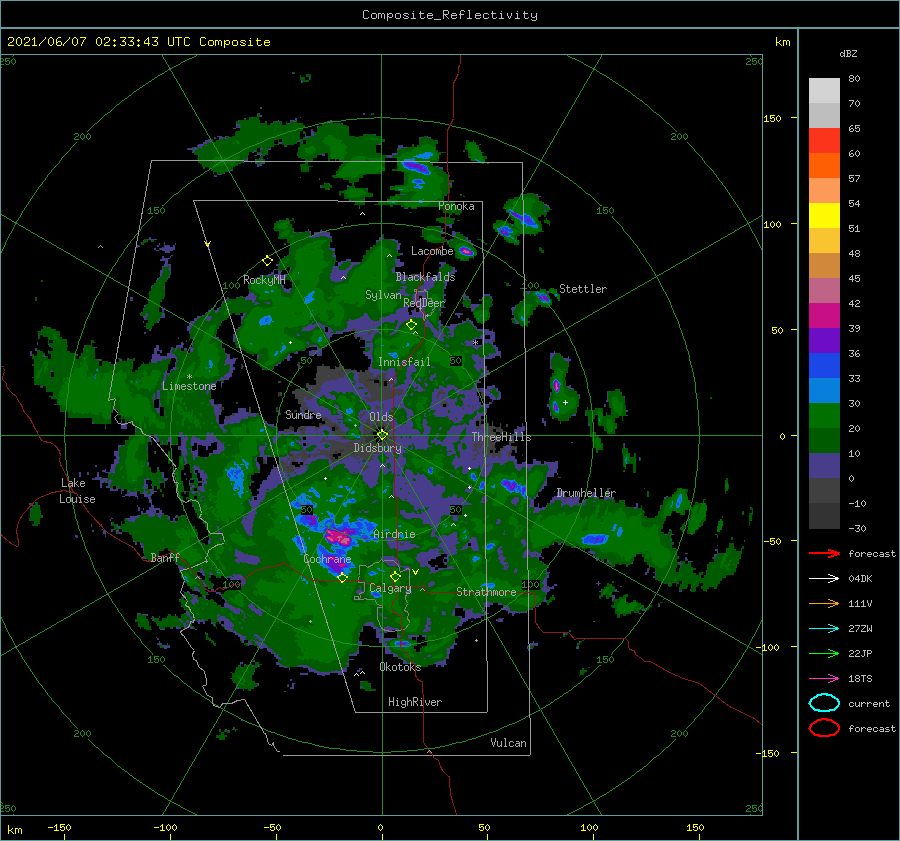Viewport: 900px width, 841px height.
Task: Click the red forecast arrow legend icon
Action: tap(824, 553)
